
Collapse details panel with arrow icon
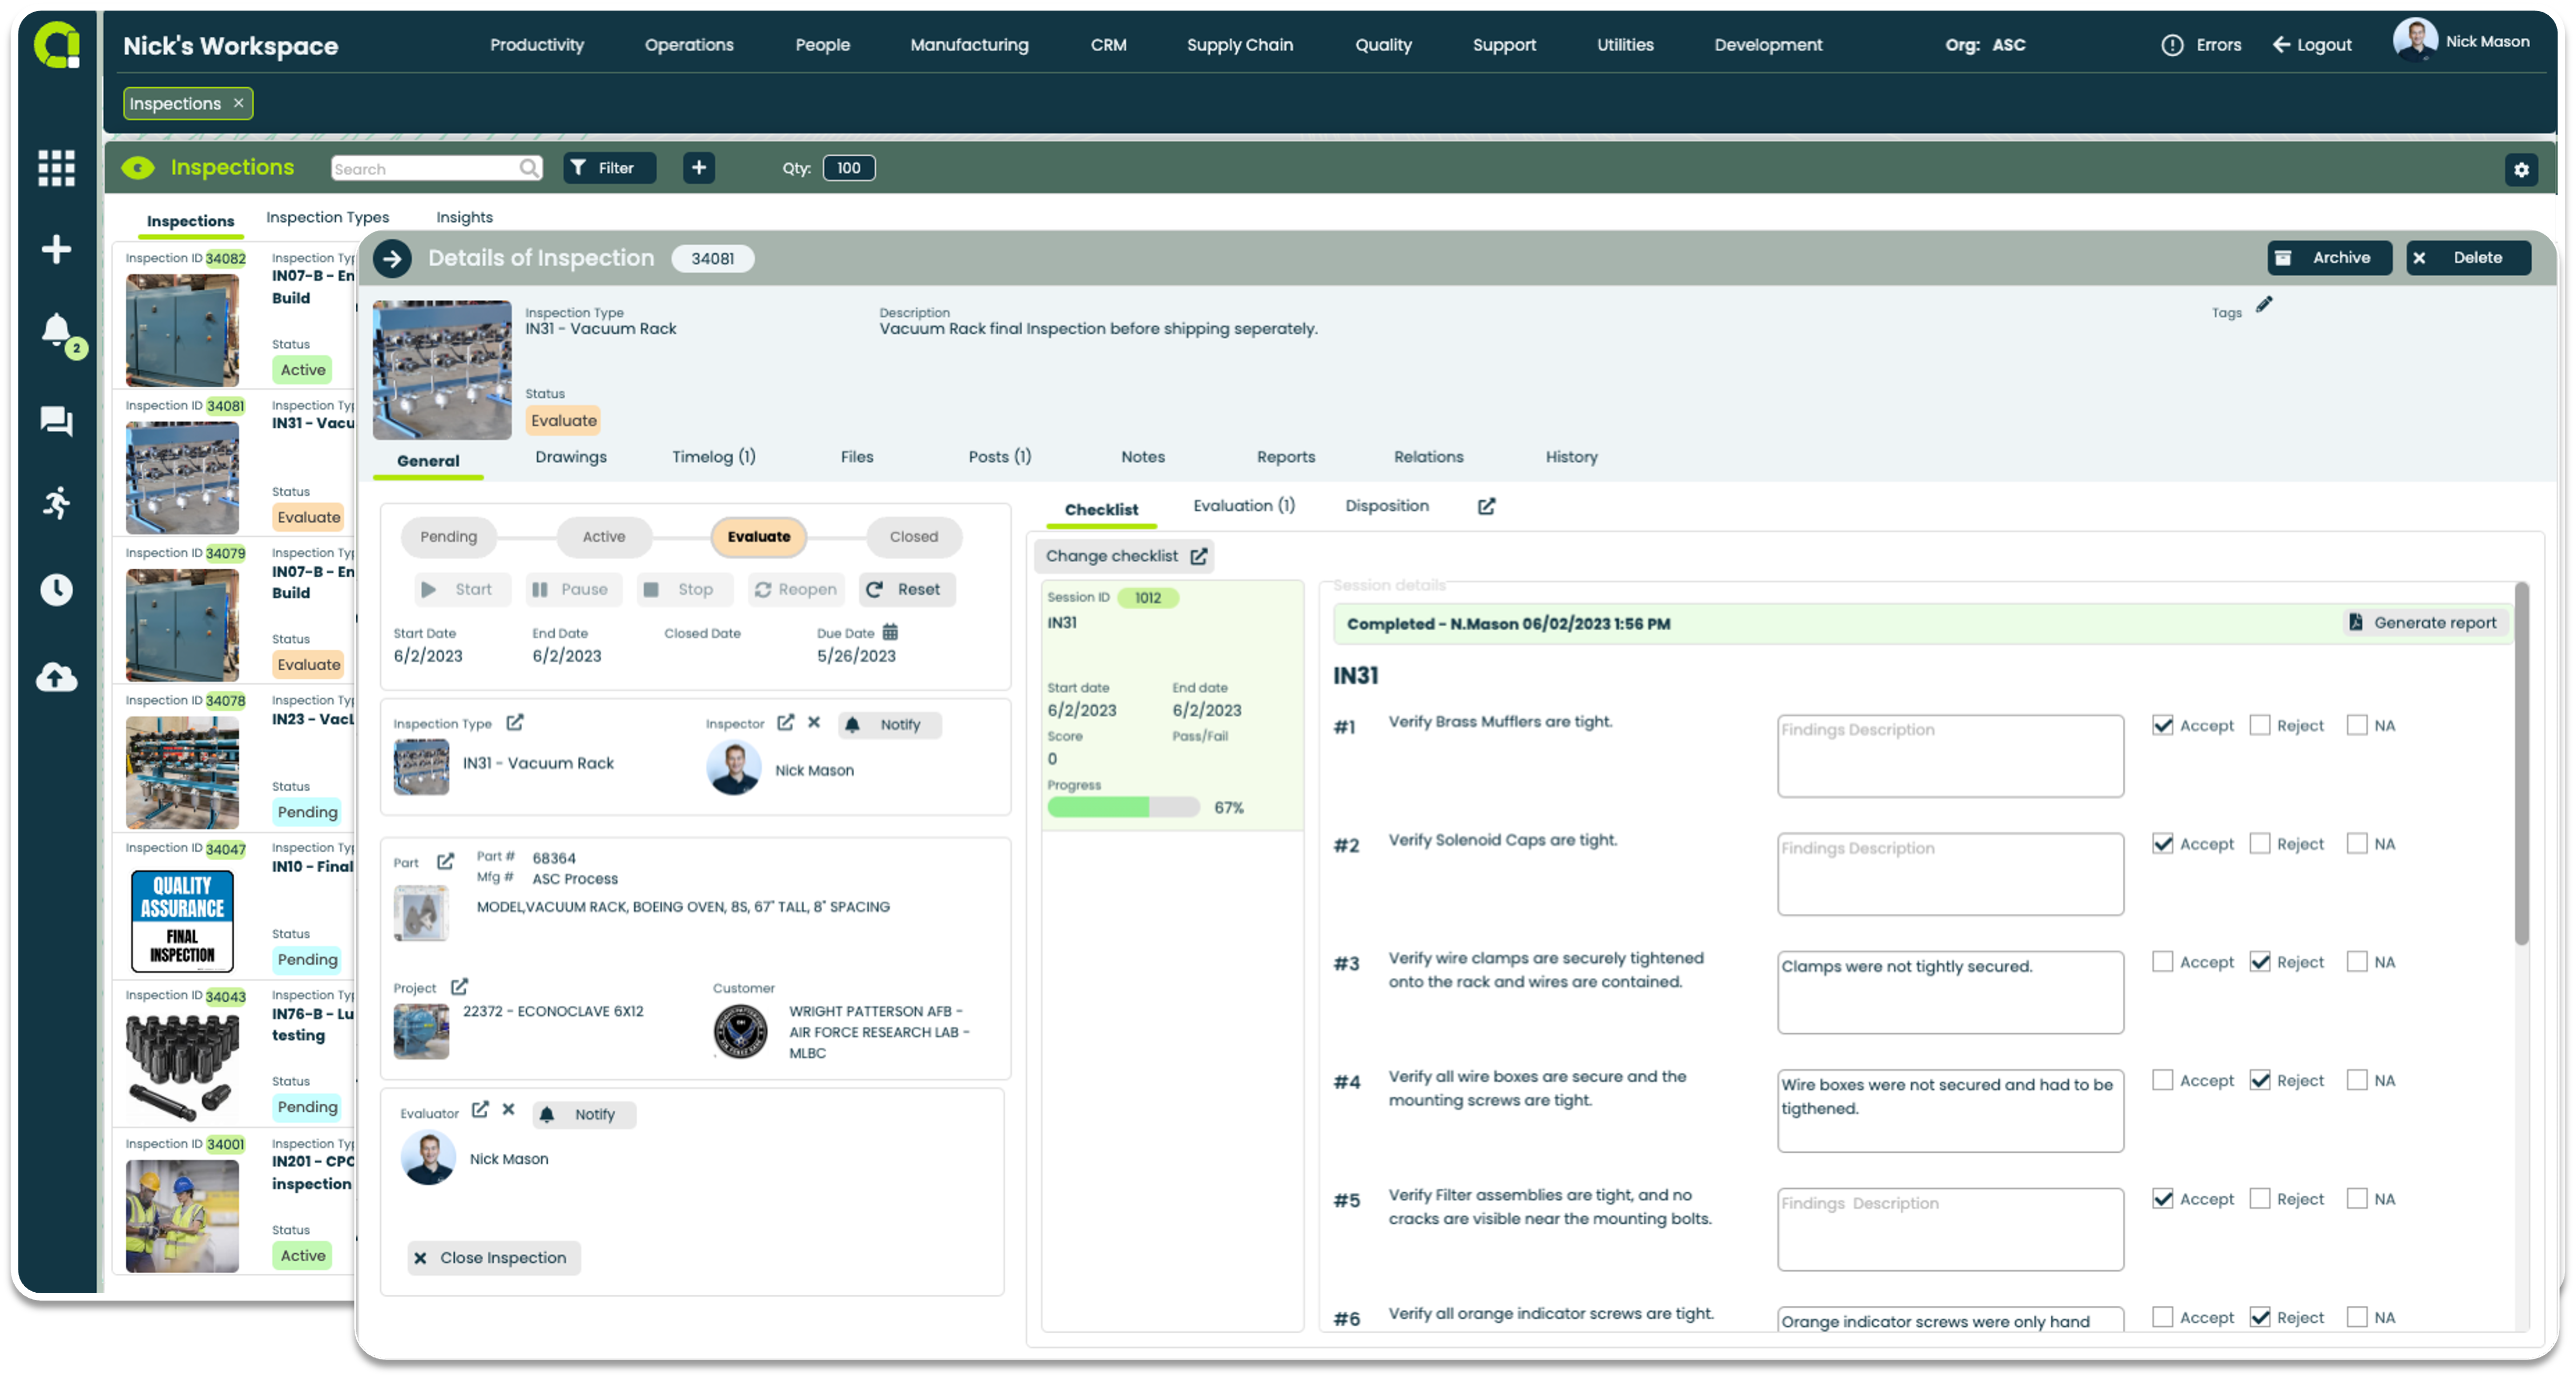pyautogui.click(x=392, y=259)
